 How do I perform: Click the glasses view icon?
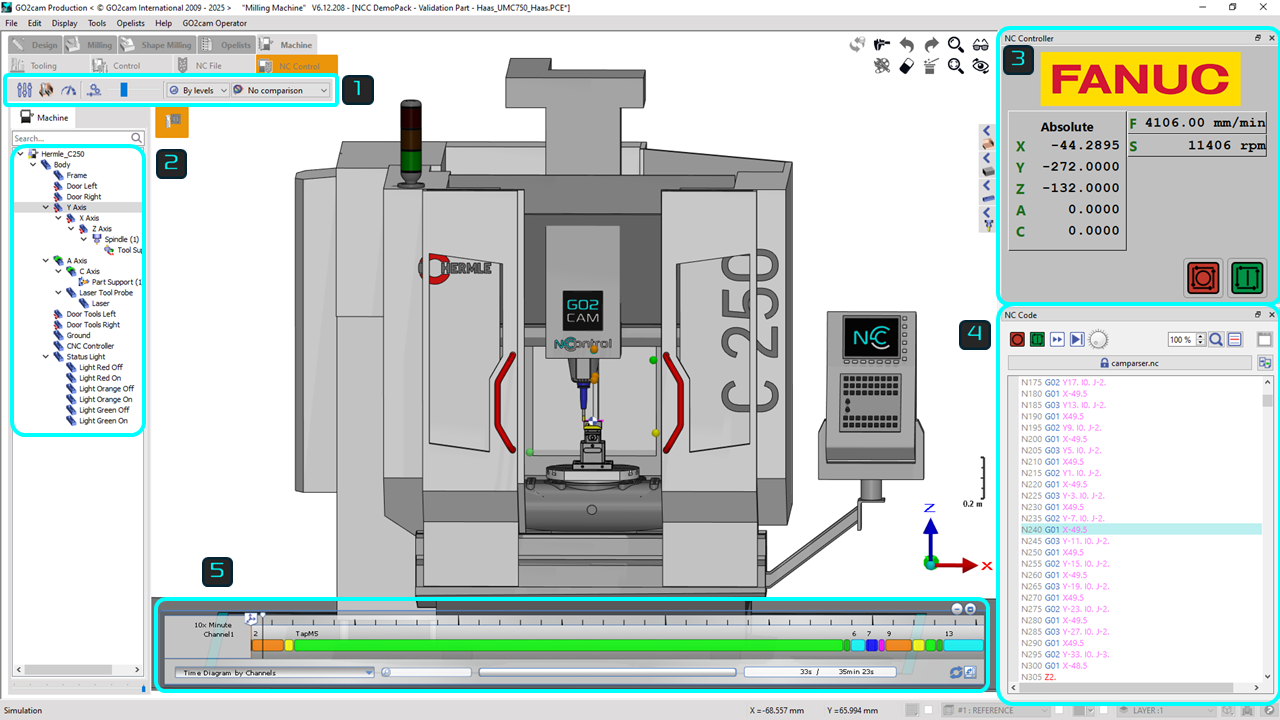pyautogui.click(x=981, y=45)
